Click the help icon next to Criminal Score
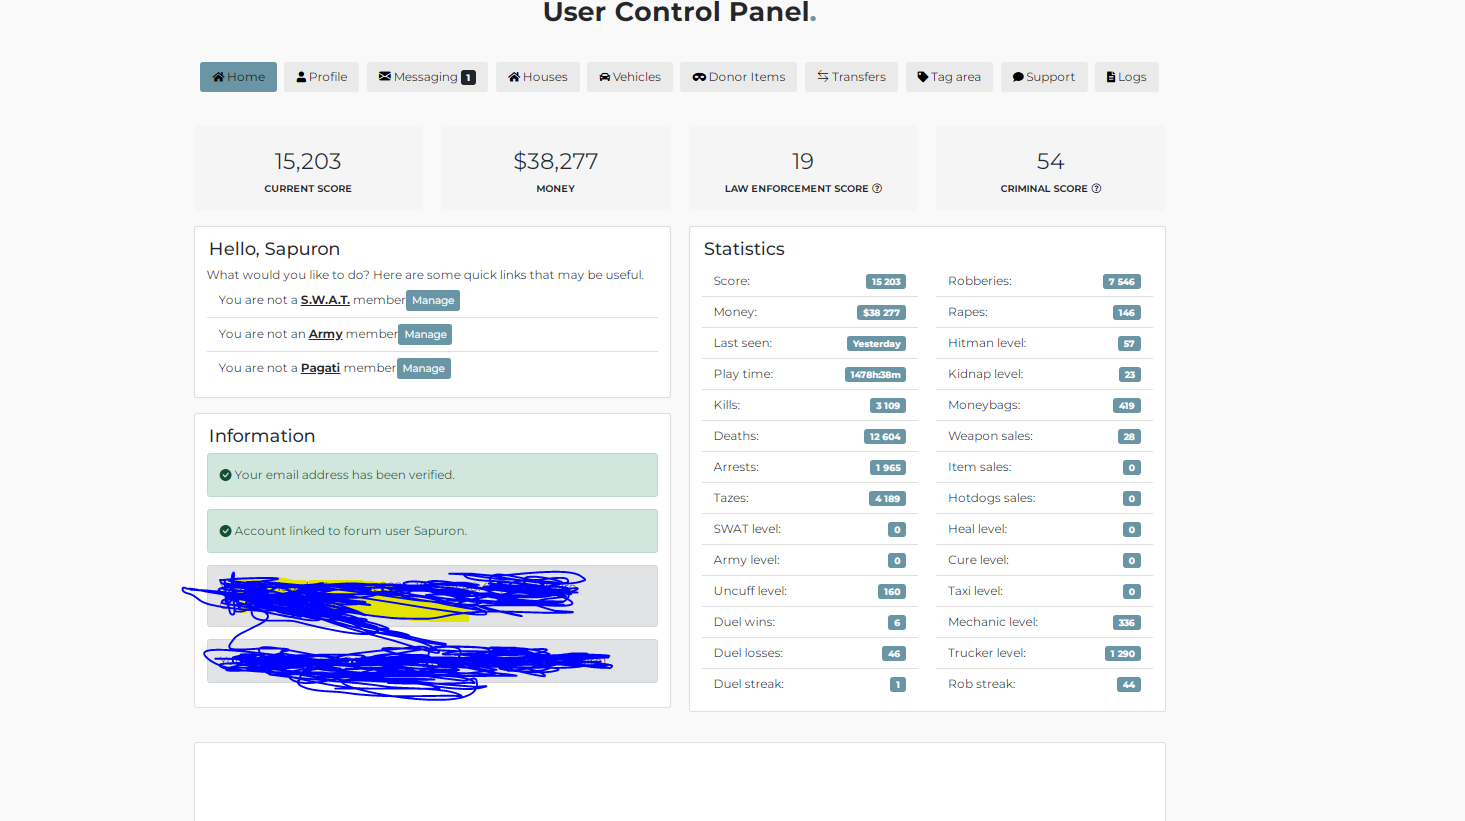Image resolution: width=1465 pixels, height=821 pixels. (x=1096, y=189)
